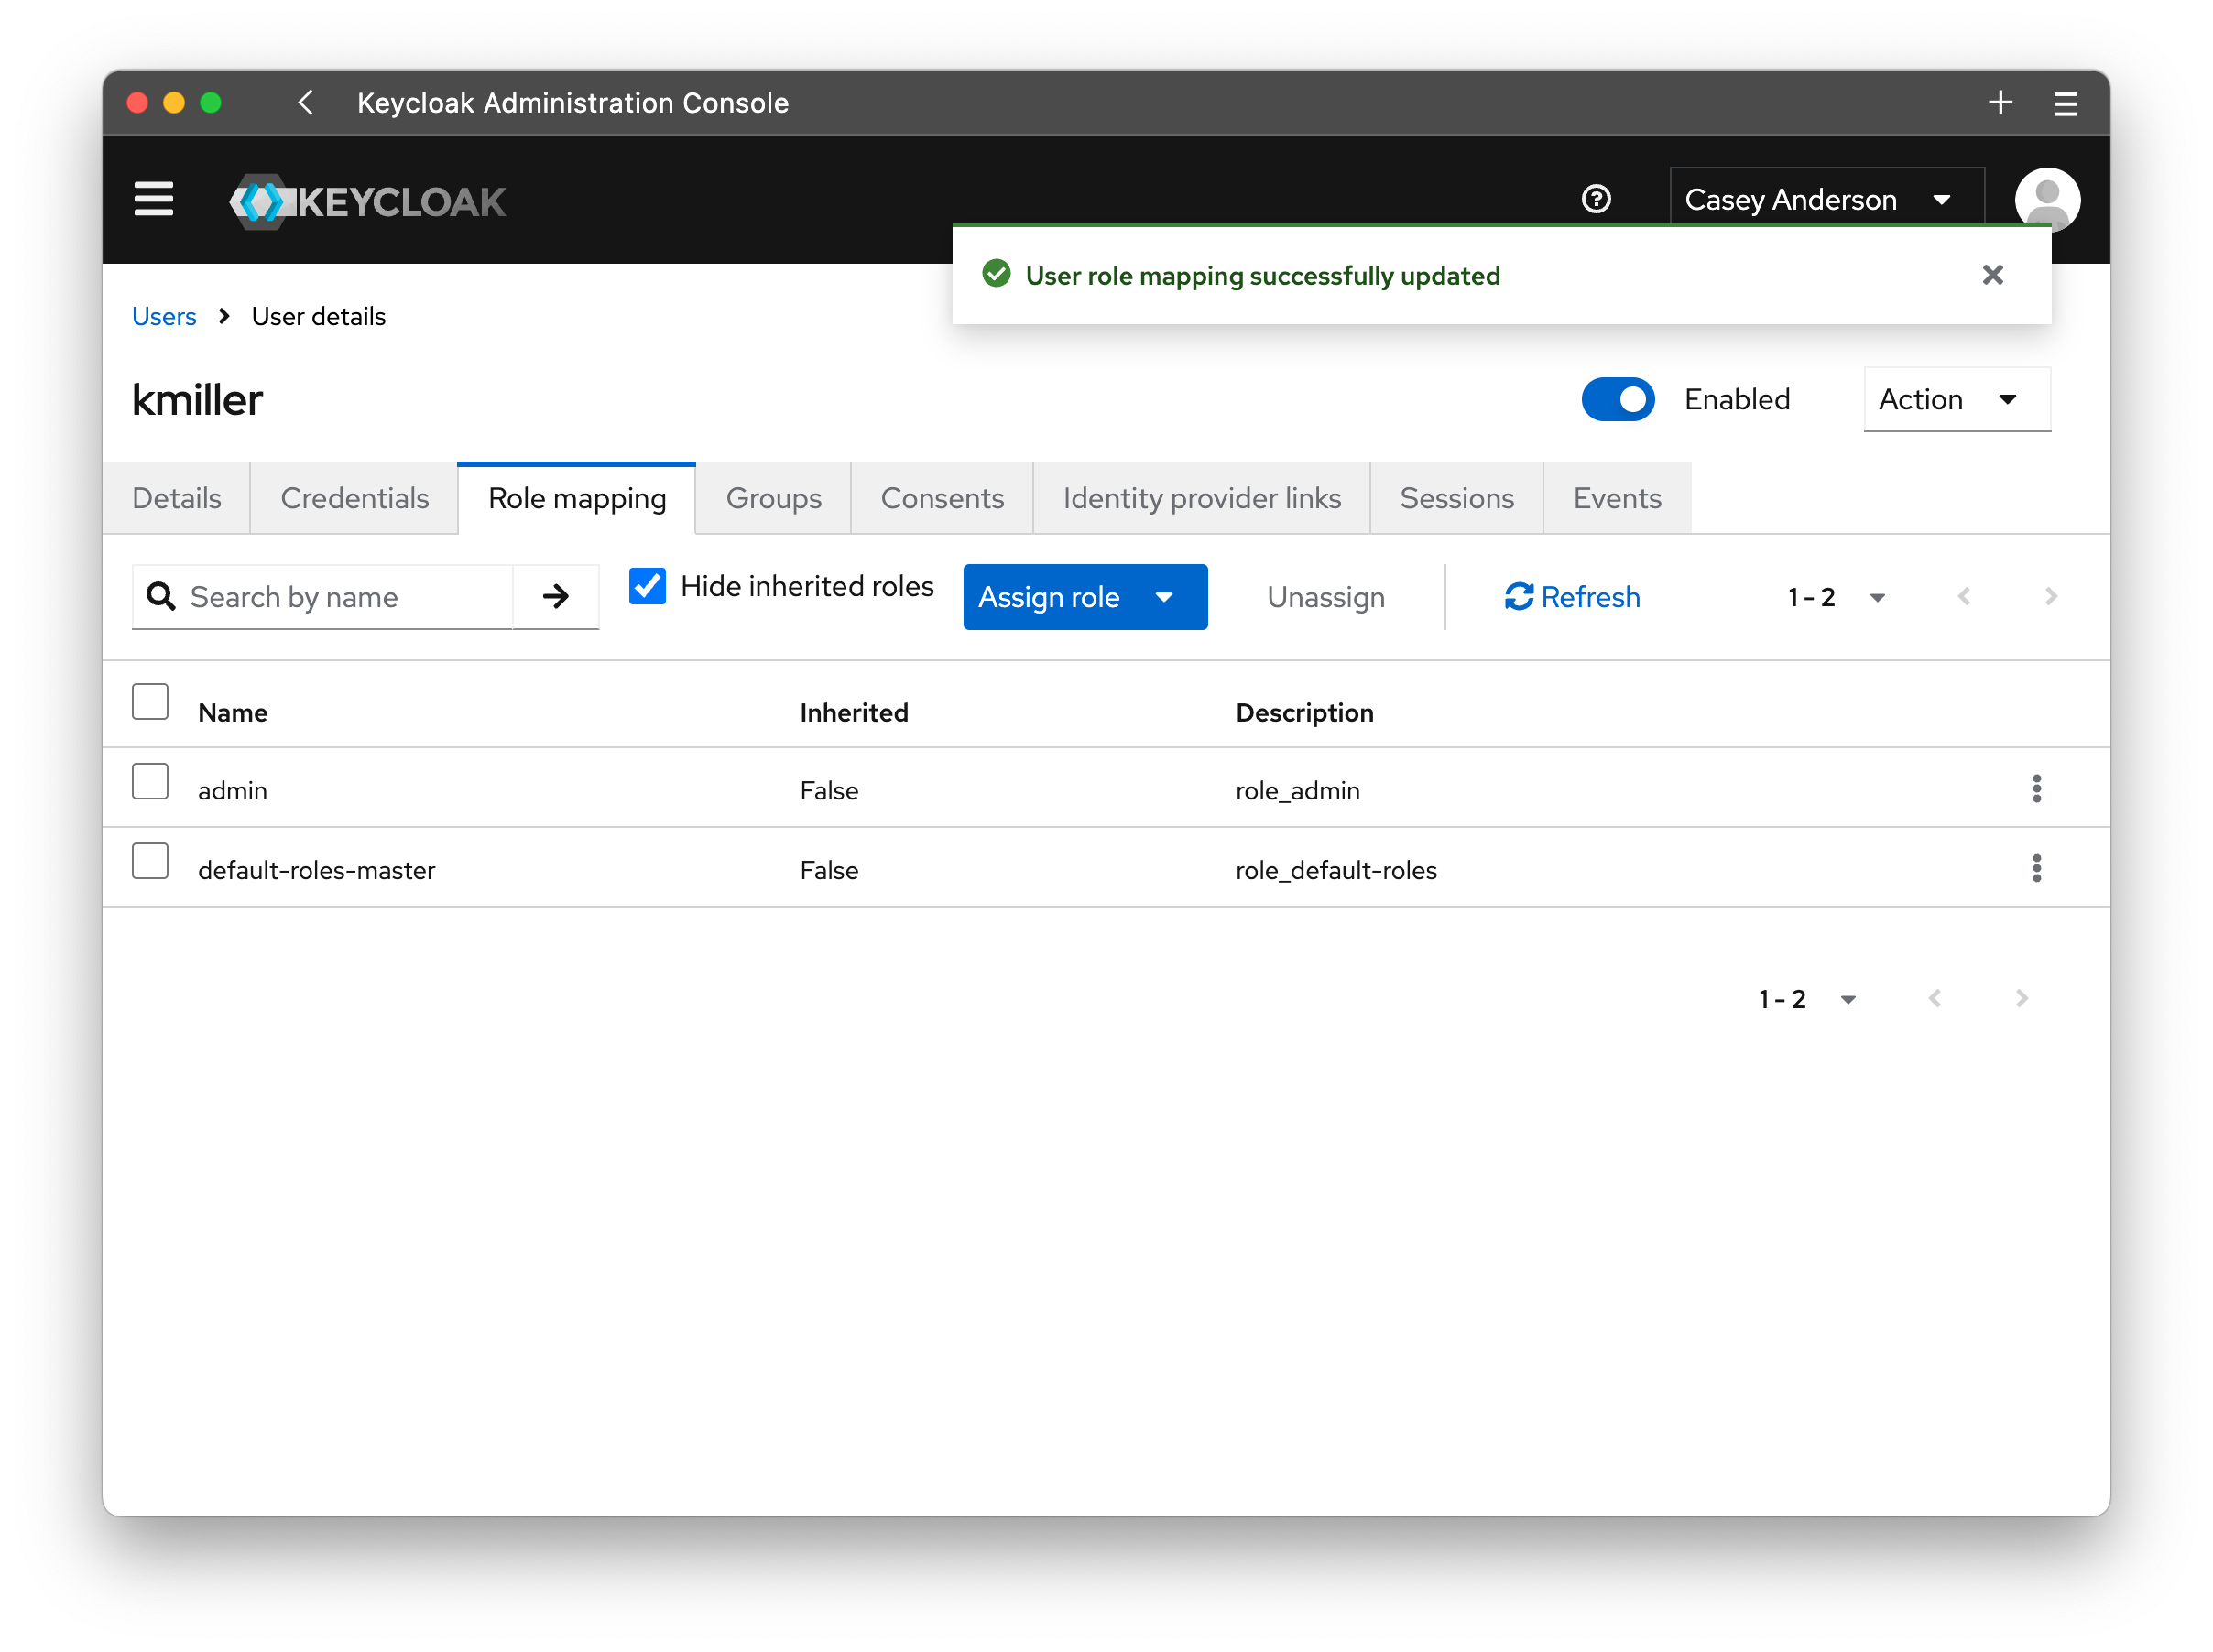Submit search with the arrow icon
This screenshot has width=2213, height=1652.
pos(556,597)
